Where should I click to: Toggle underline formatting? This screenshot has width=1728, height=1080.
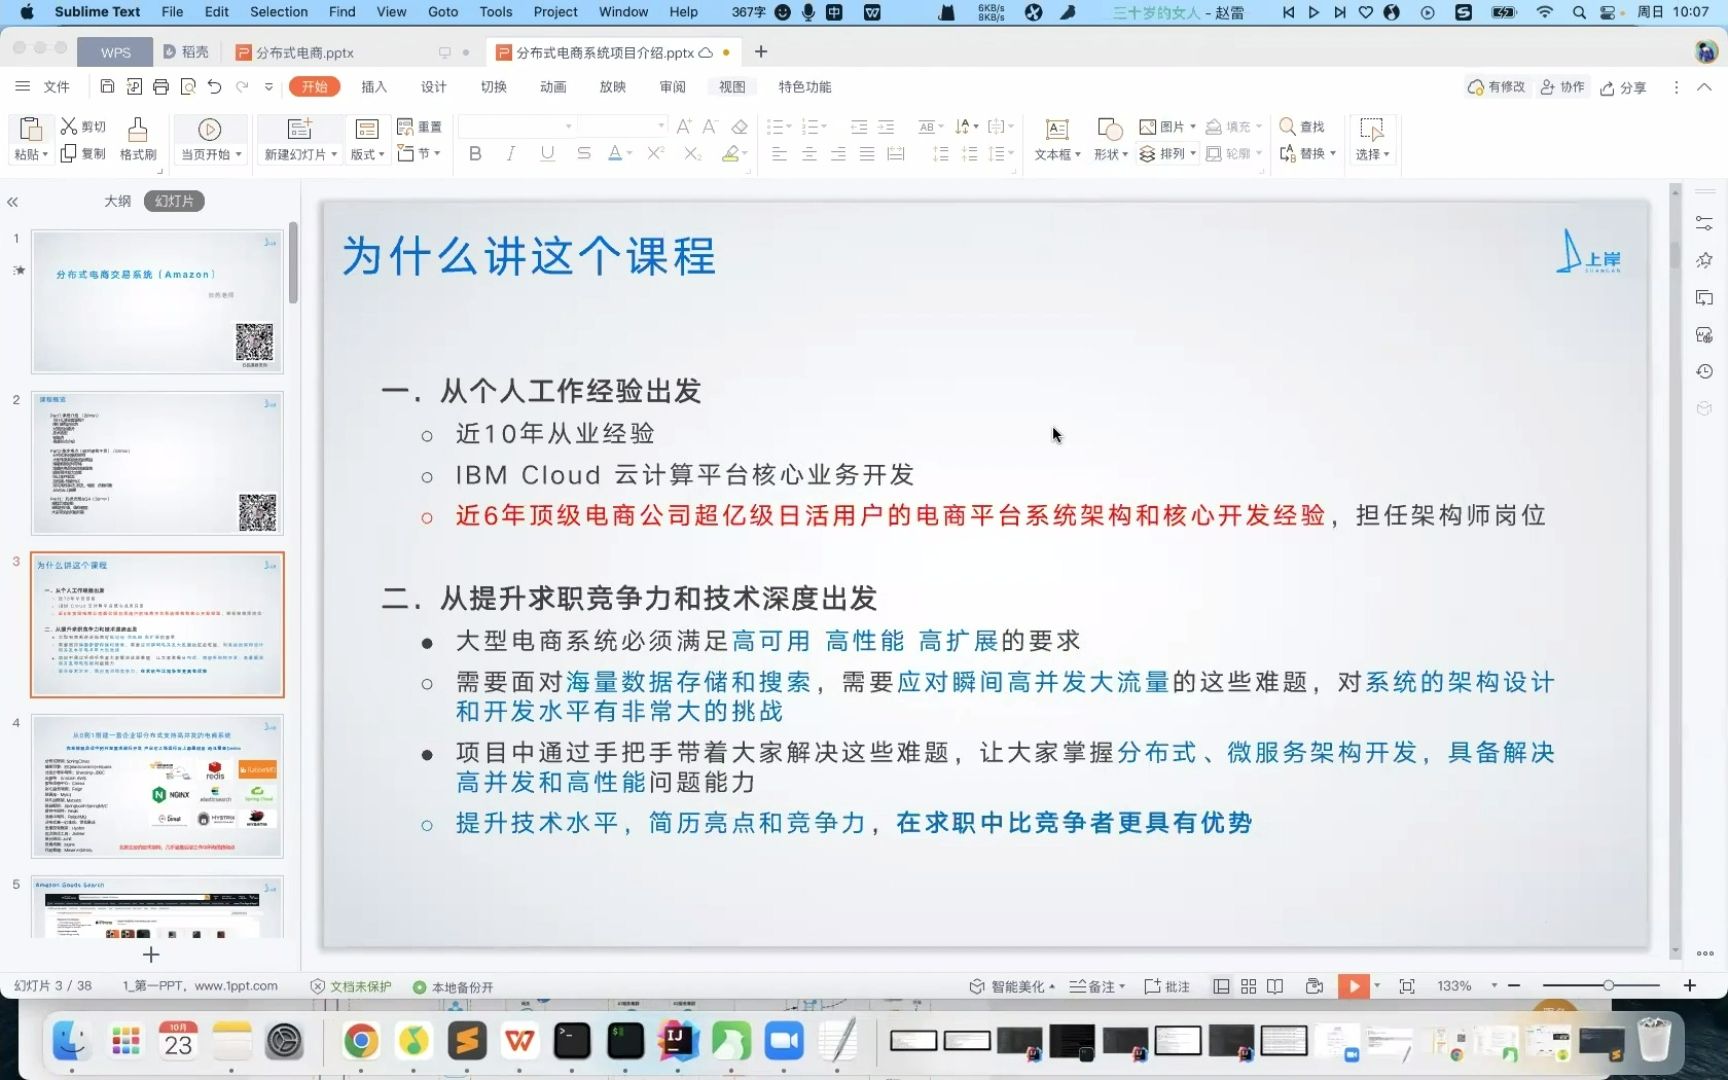click(x=546, y=153)
